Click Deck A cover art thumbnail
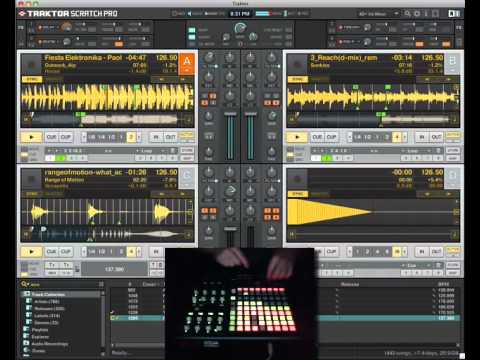Image resolution: width=480 pixels, height=360 pixels. (31, 64)
